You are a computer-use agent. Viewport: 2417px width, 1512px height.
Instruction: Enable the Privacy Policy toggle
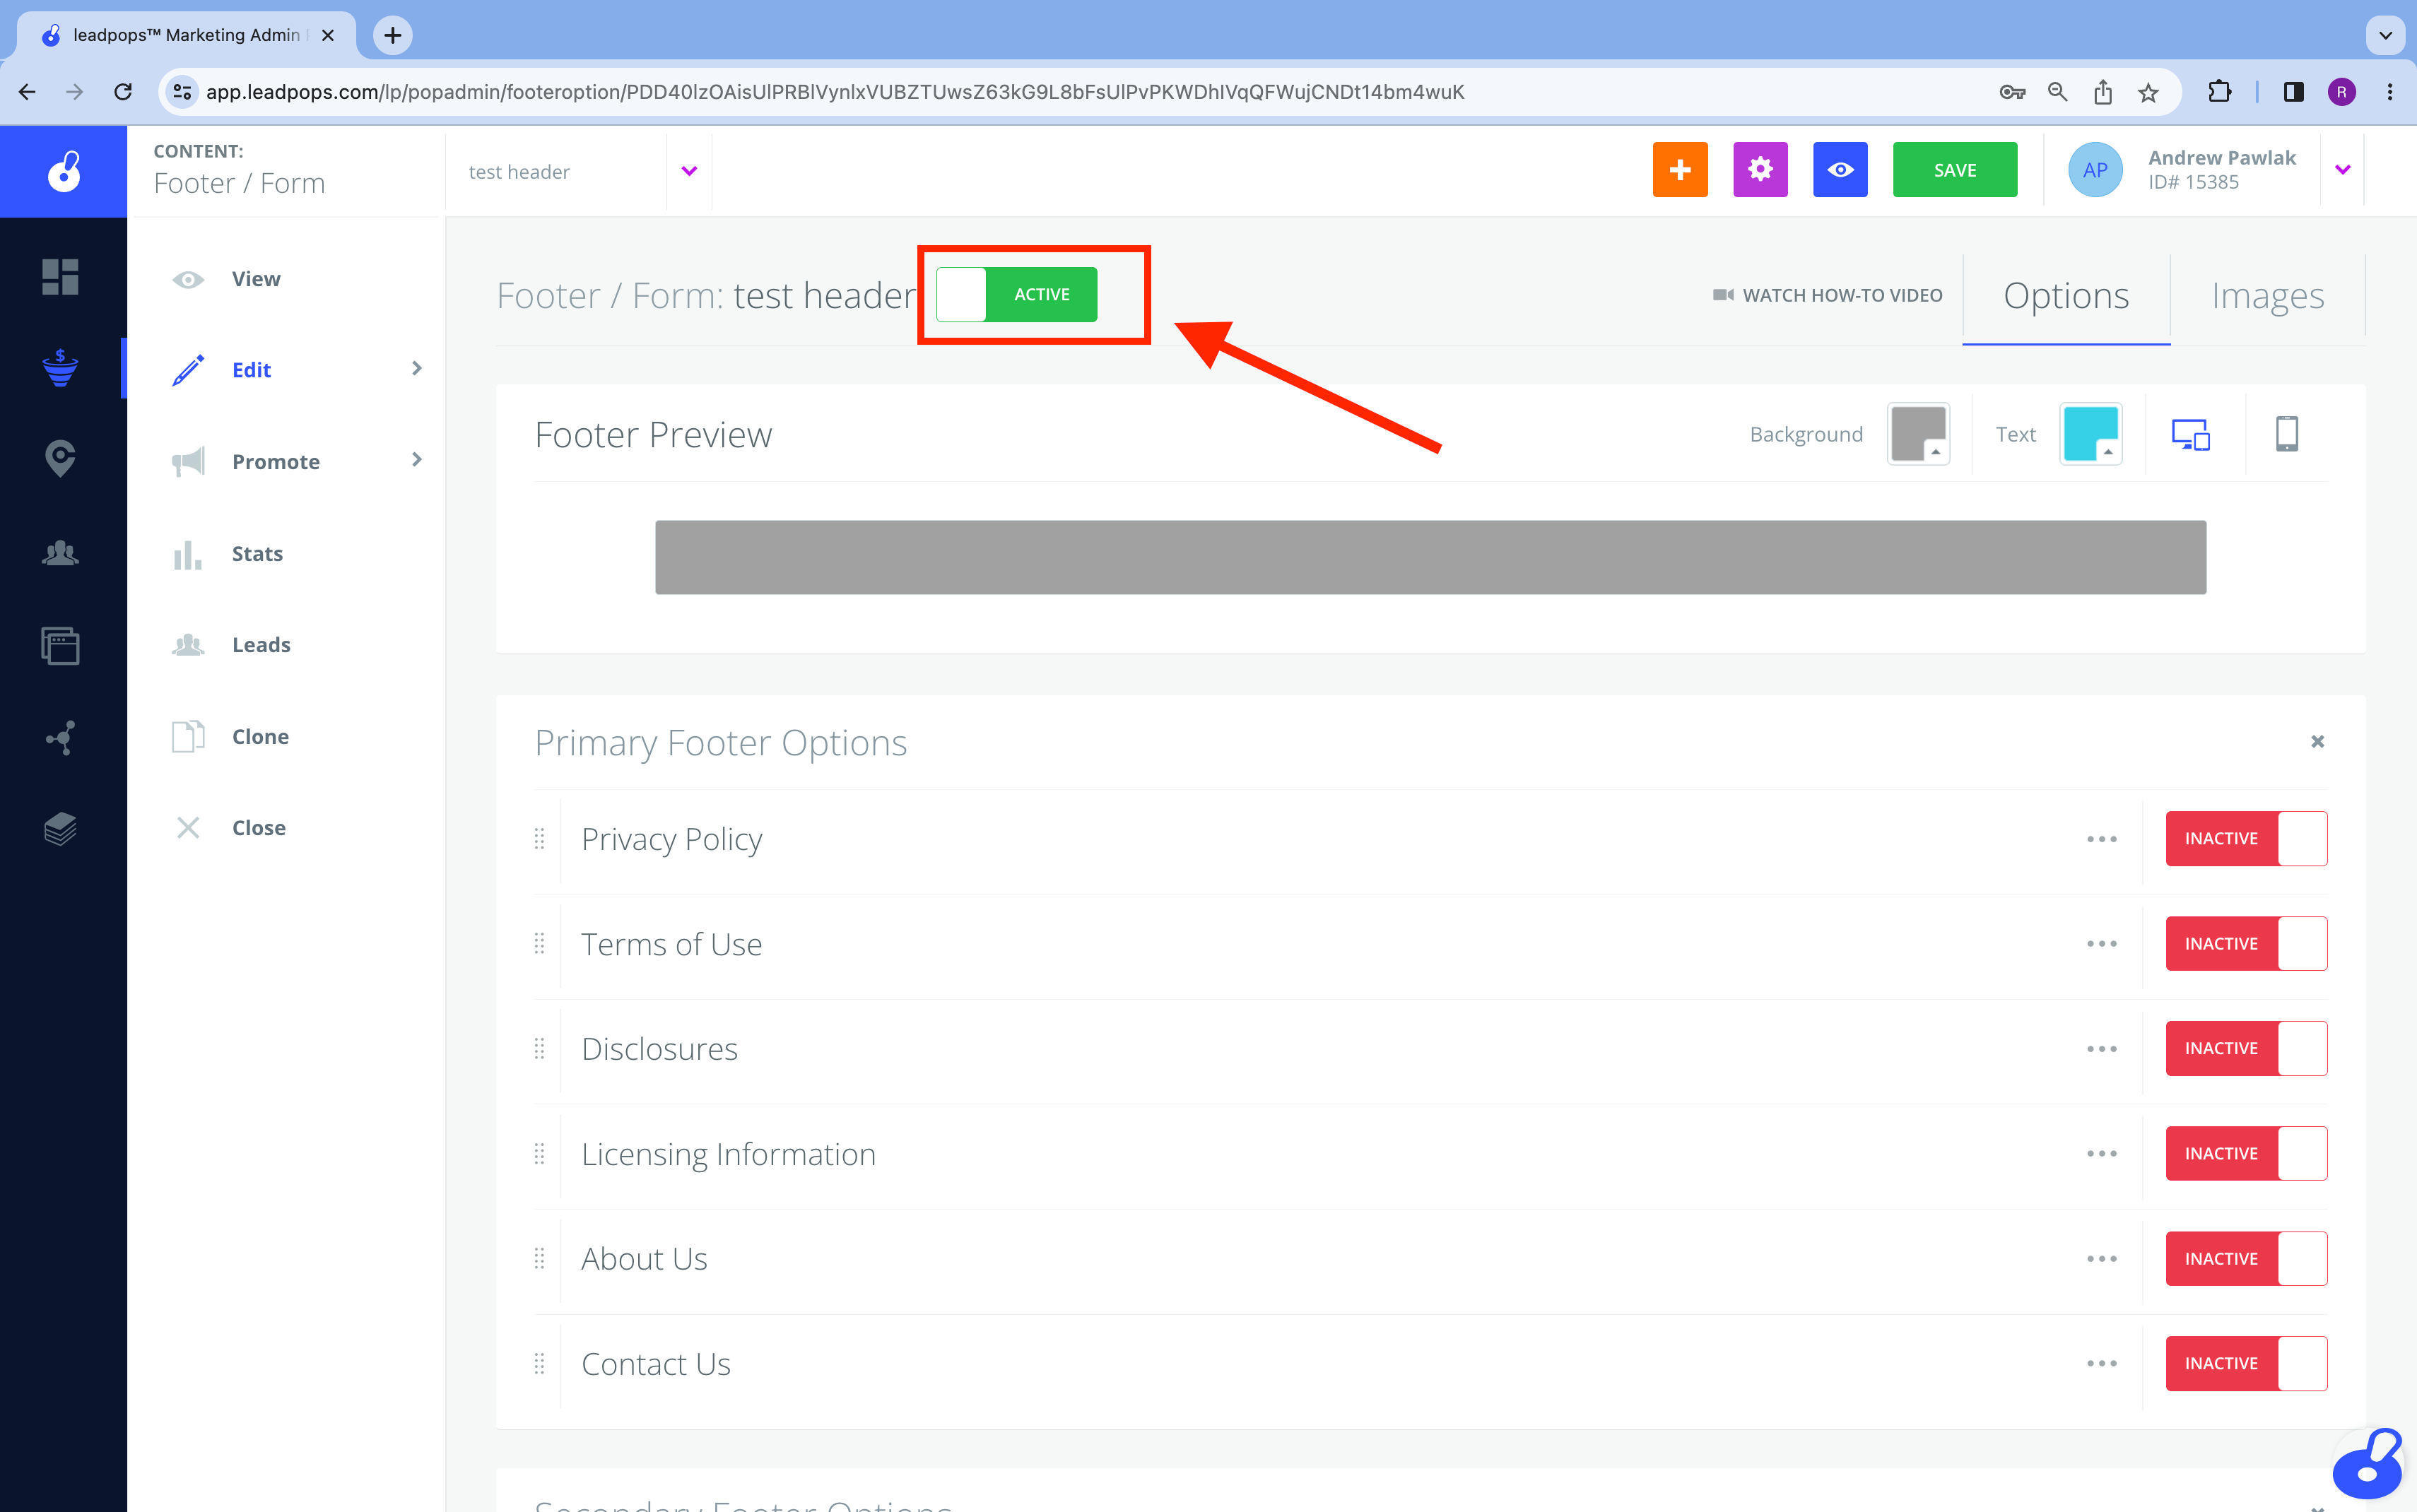(x=2246, y=839)
